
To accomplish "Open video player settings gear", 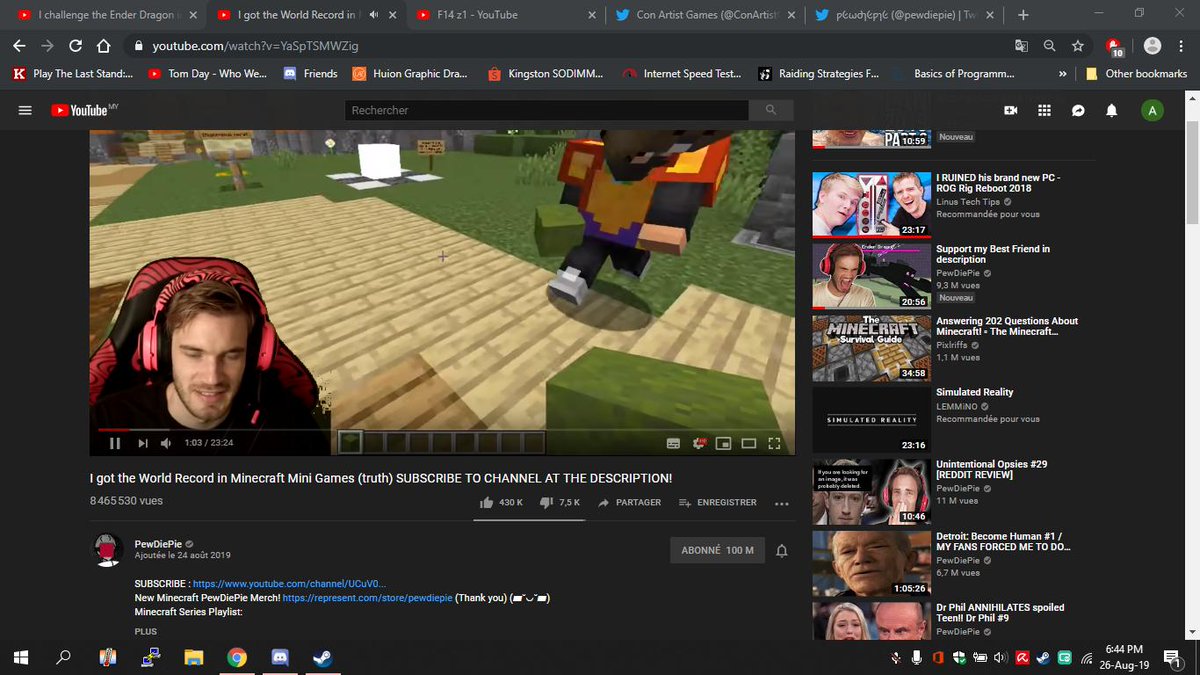I will click(x=698, y=443).
